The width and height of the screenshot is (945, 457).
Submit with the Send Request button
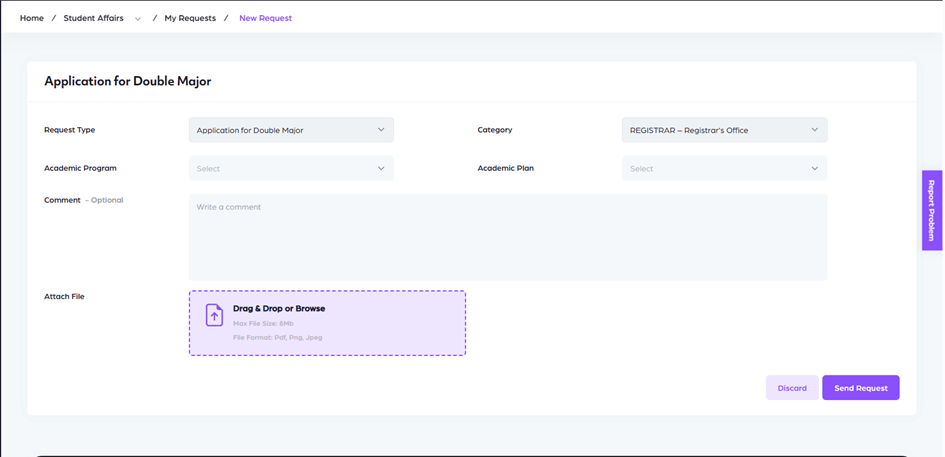pos(860,388)
